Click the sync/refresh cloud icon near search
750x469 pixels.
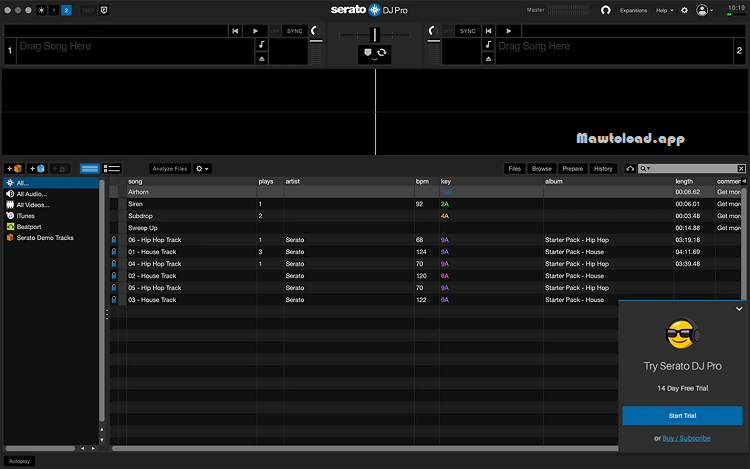(x=630, y=168)
